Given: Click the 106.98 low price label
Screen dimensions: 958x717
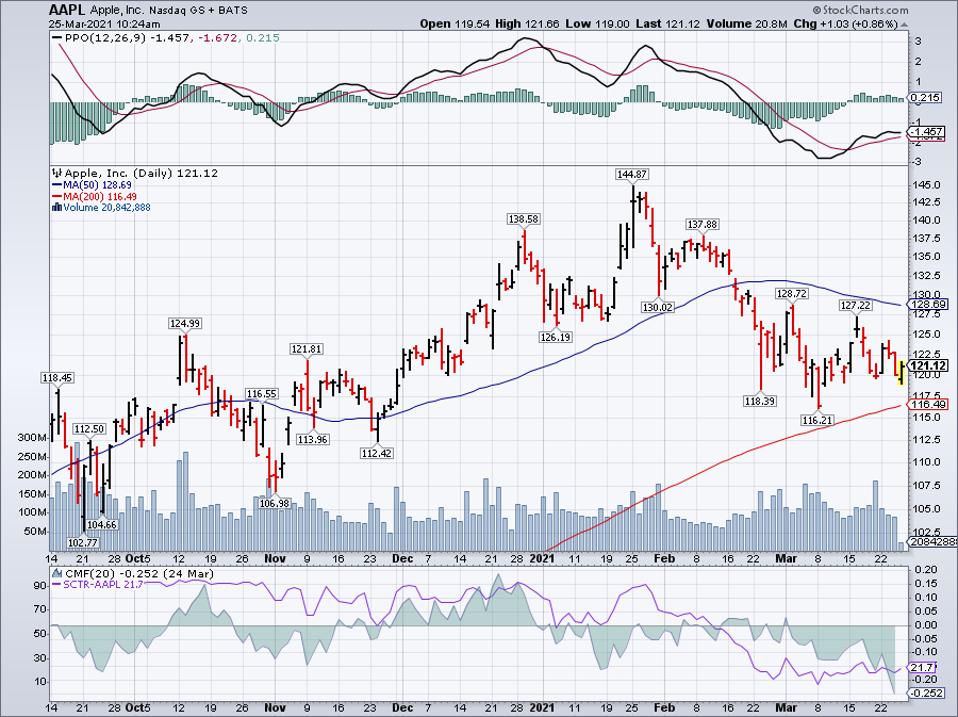Looking at the screenshot, I should click(273, 504).
